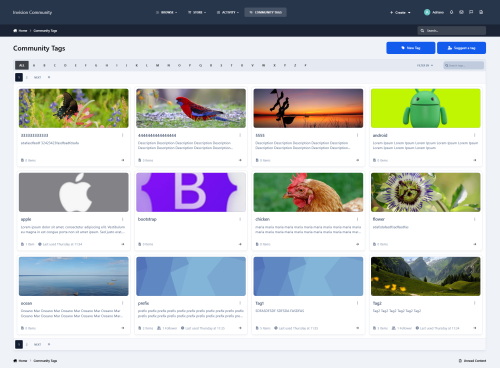Click the reports flag icon in header
This screenshot has width=500, height=368.
[x=471, y=12]
